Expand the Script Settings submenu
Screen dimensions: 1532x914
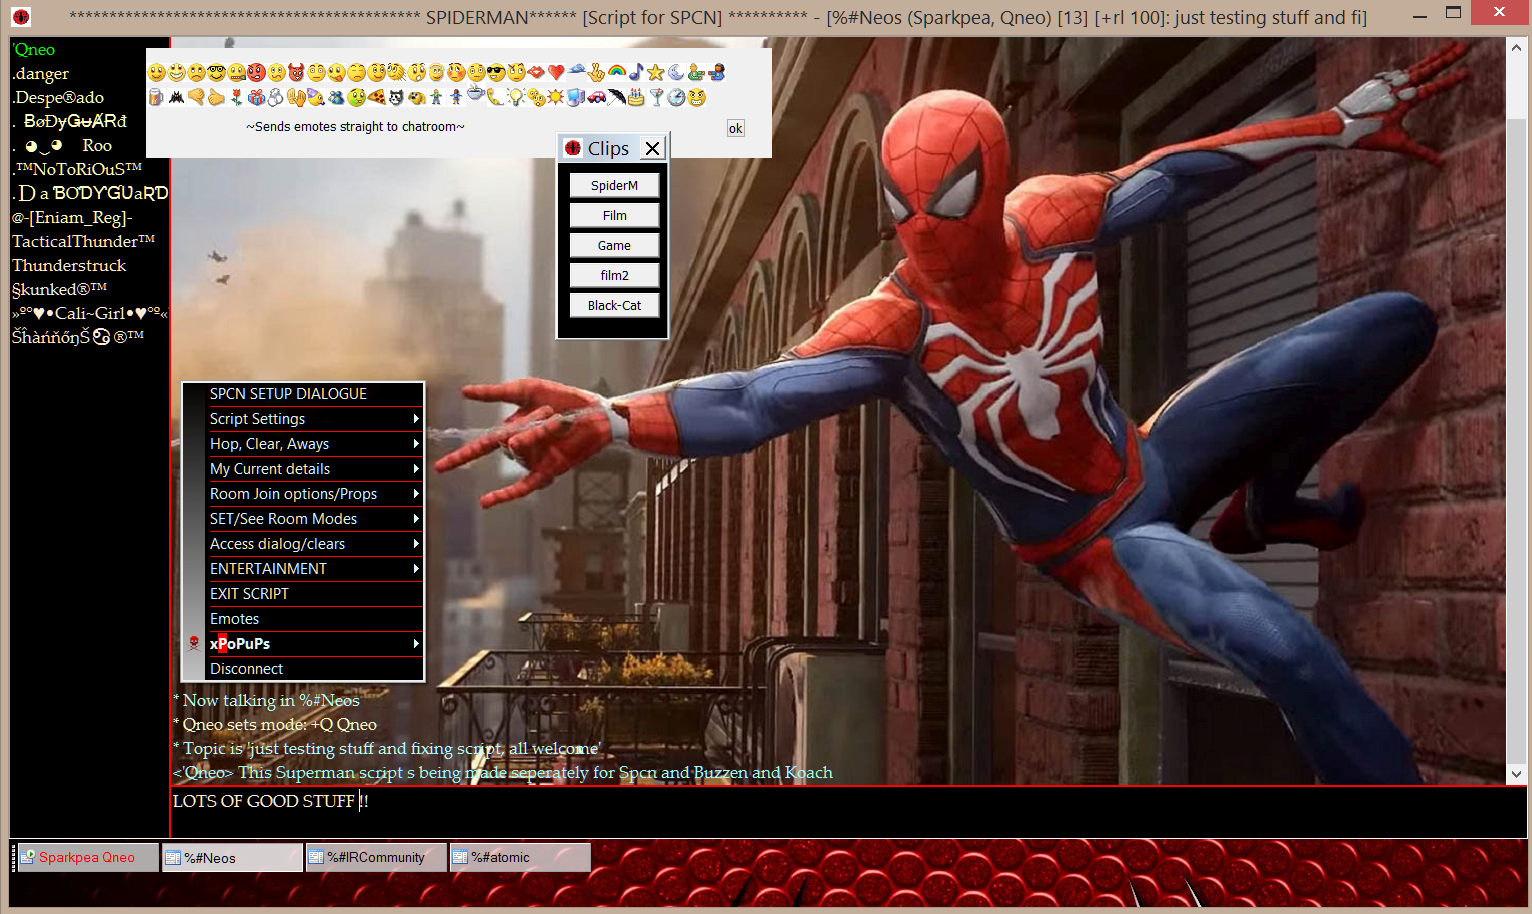(314, 419)
